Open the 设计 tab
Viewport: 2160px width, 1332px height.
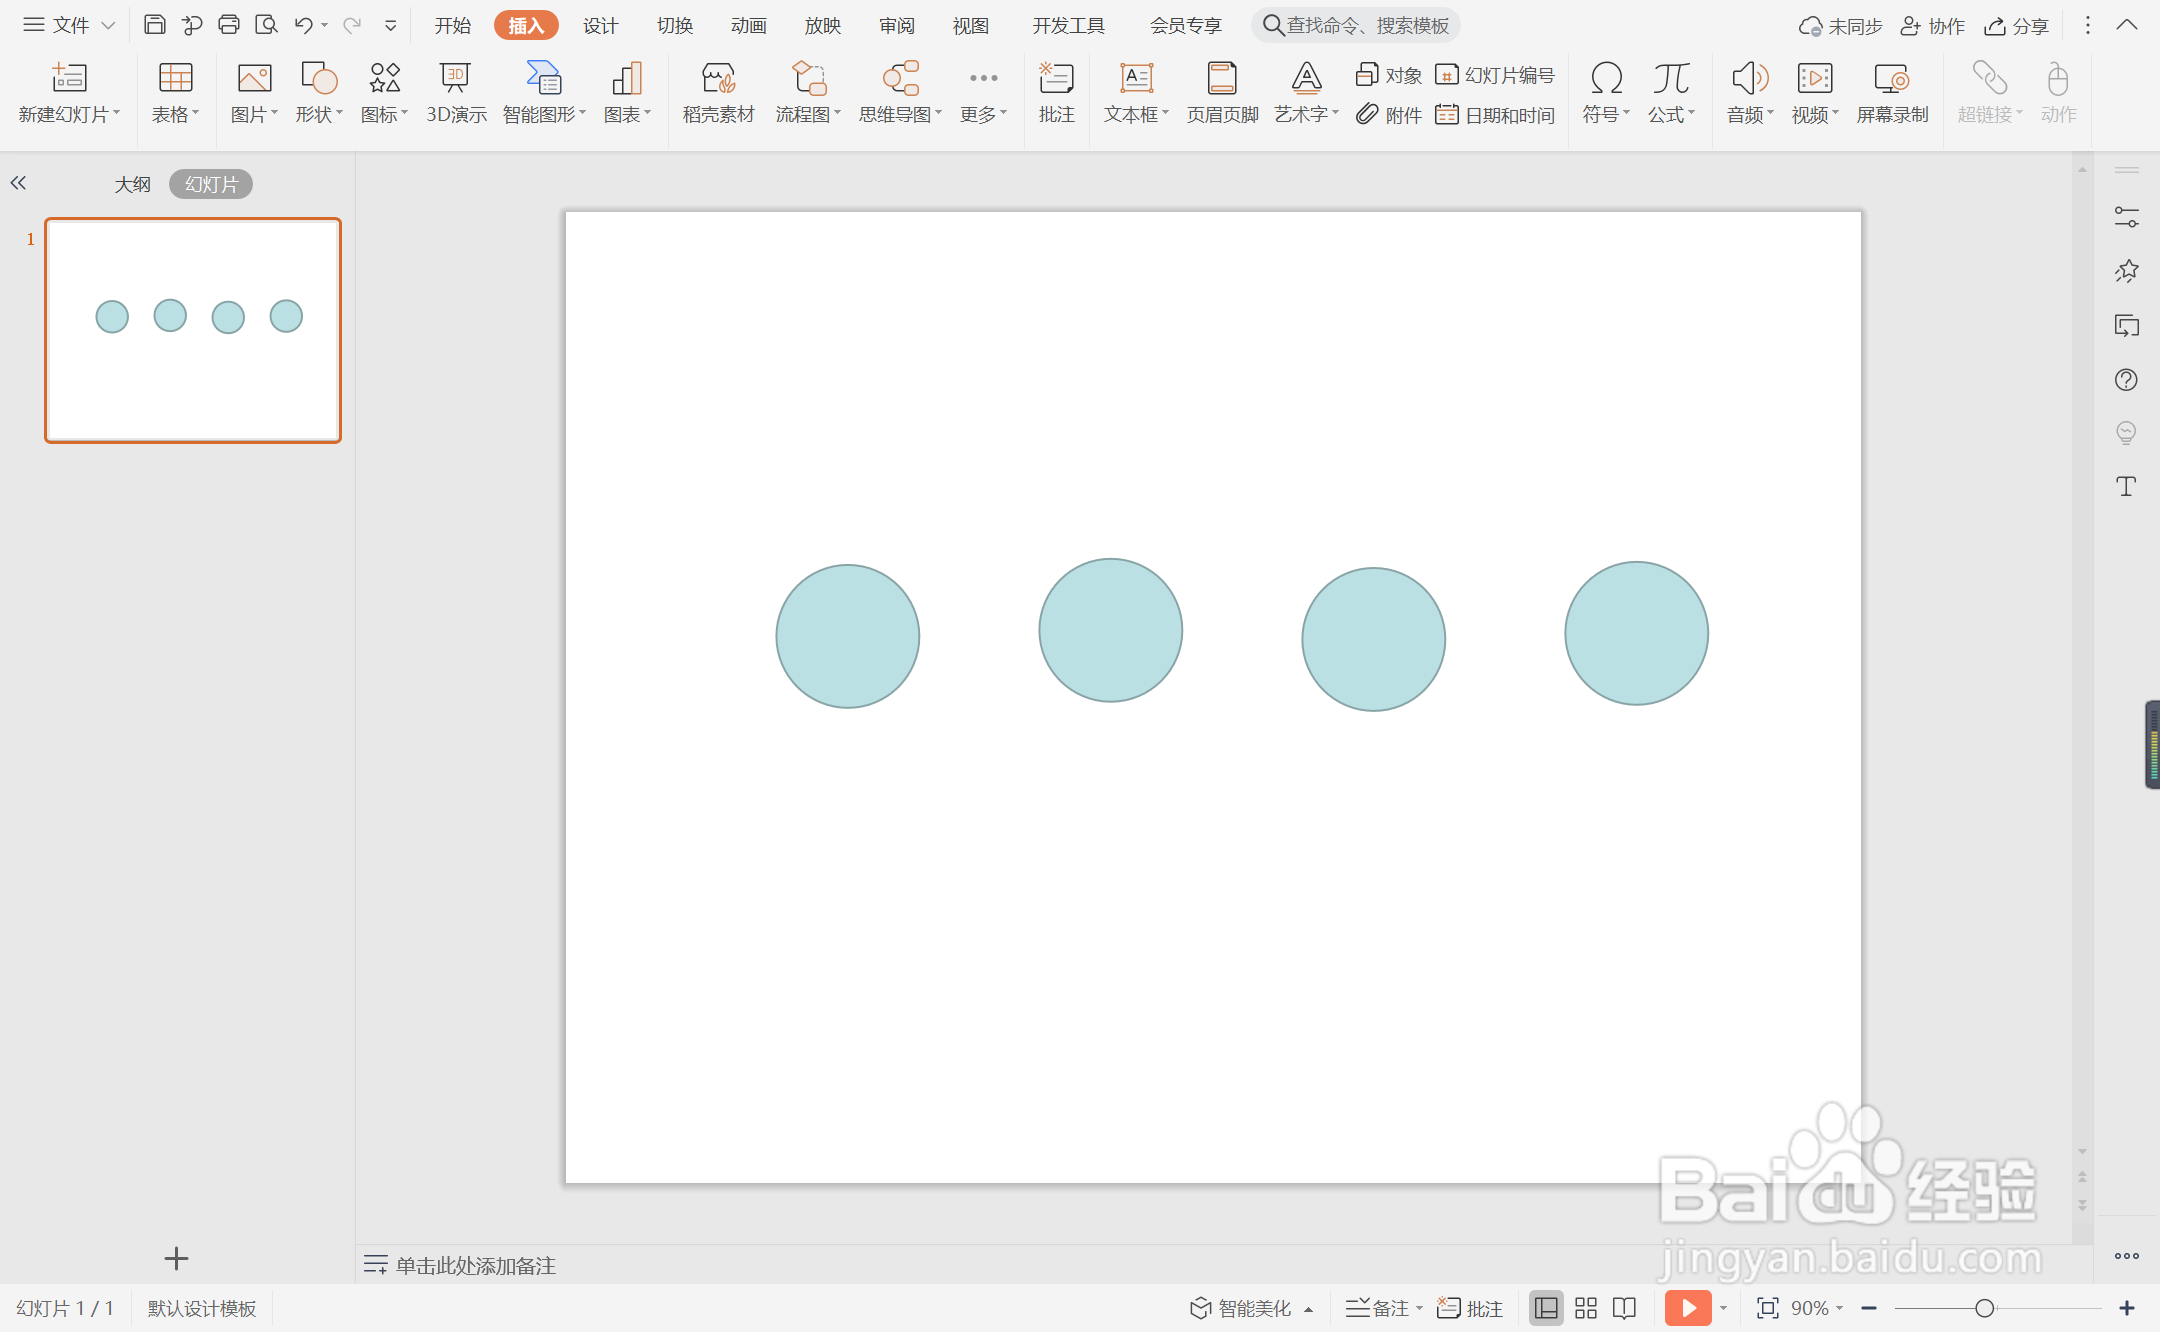(x=600, y=25)
